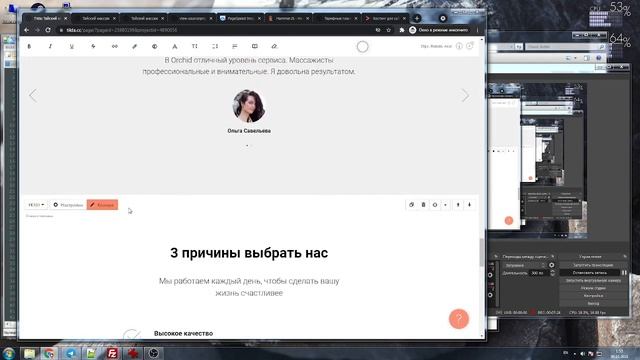640x360 pixels.
Task: Switch to third browser tab
Action: 144,18
